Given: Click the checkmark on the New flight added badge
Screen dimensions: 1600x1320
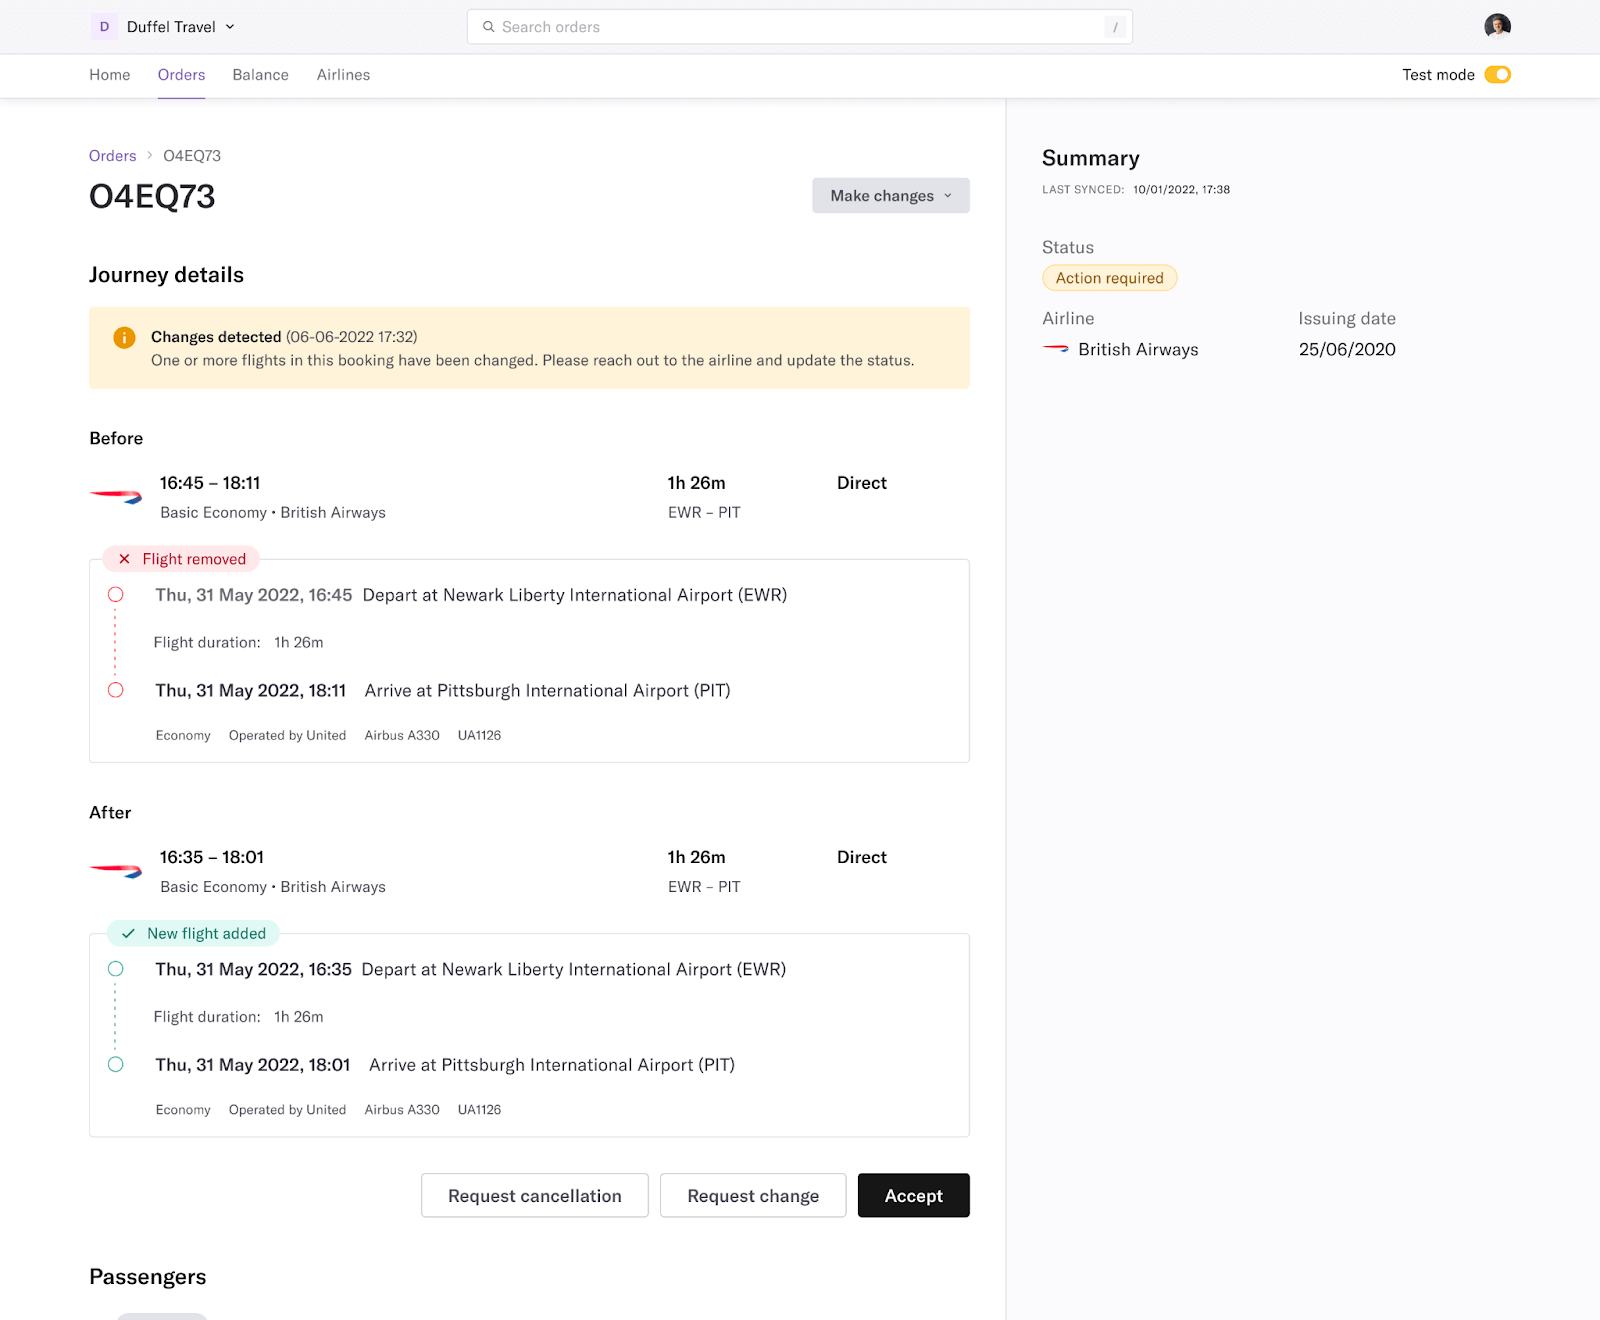Looking at the screenshot, I should tap(128, 933).
